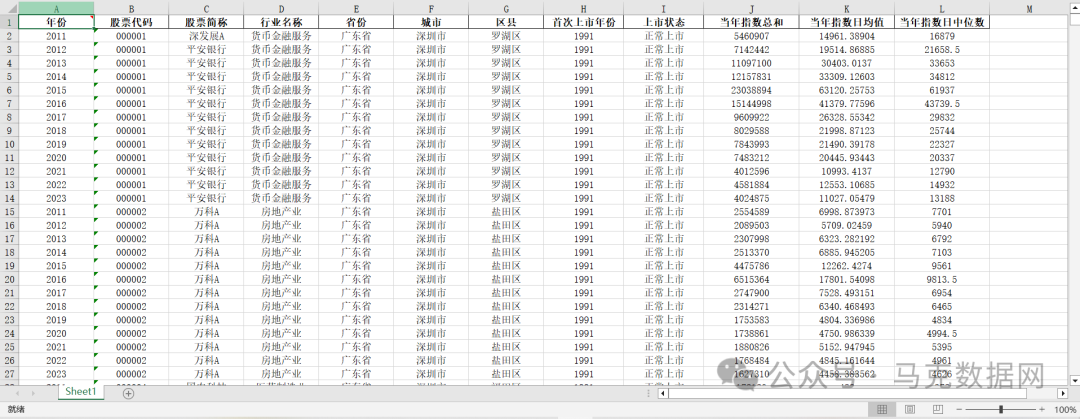Click the cell containing 深发展A

(x=206, y=36)
